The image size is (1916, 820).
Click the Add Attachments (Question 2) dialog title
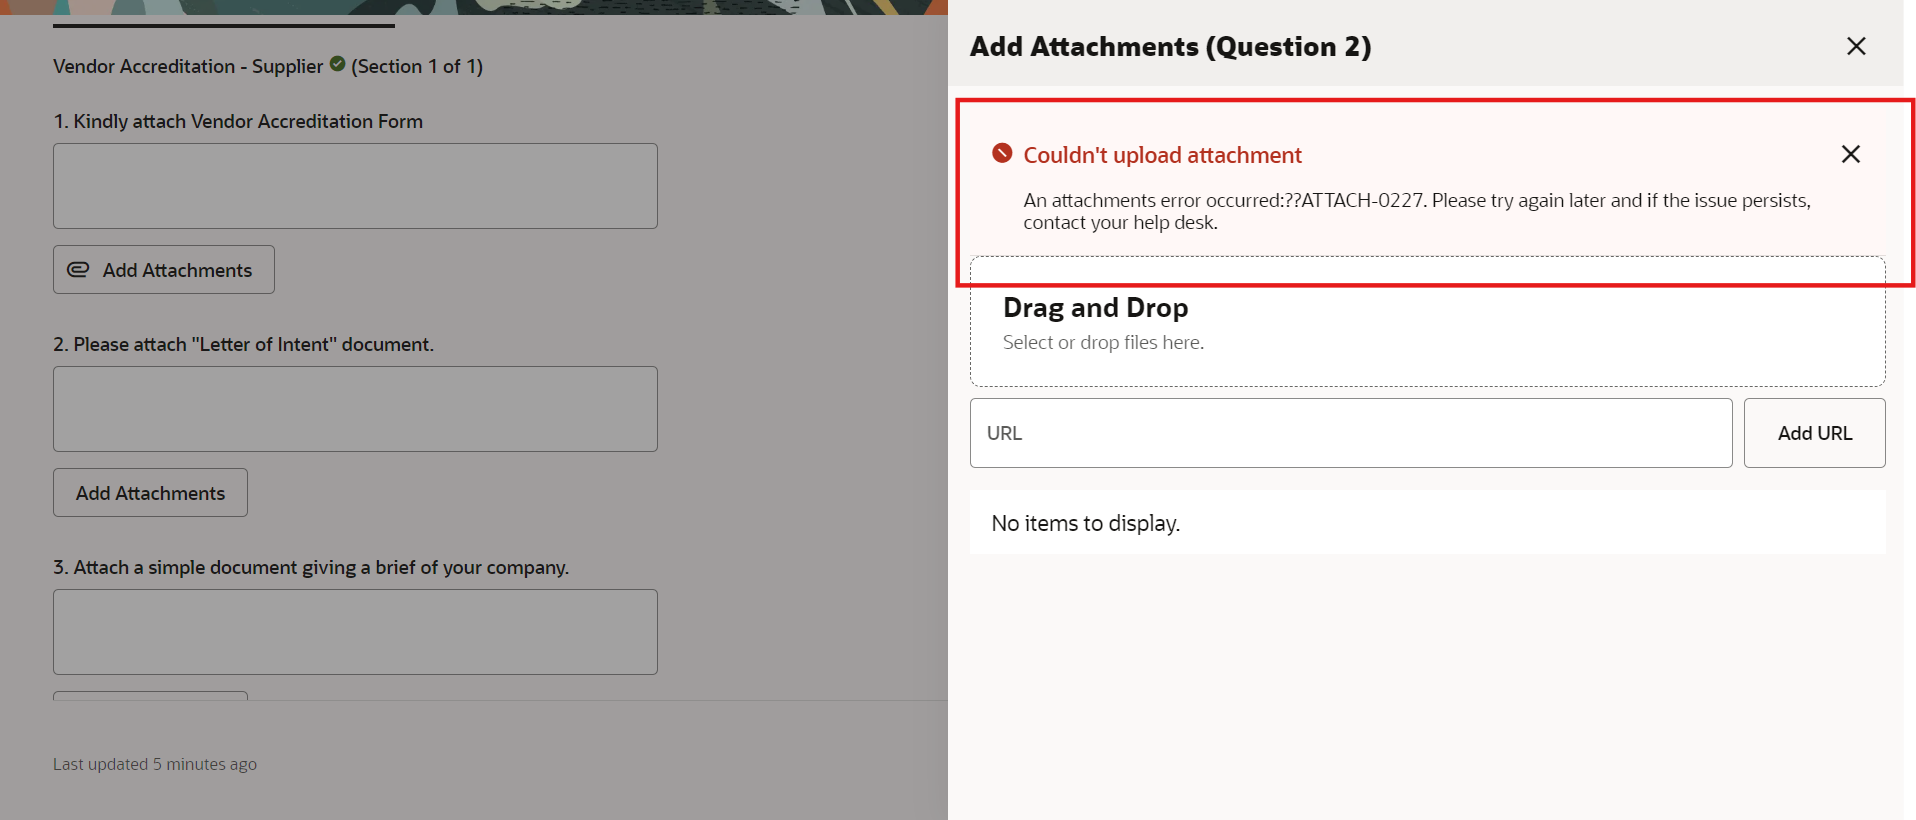pos(1169,46)
